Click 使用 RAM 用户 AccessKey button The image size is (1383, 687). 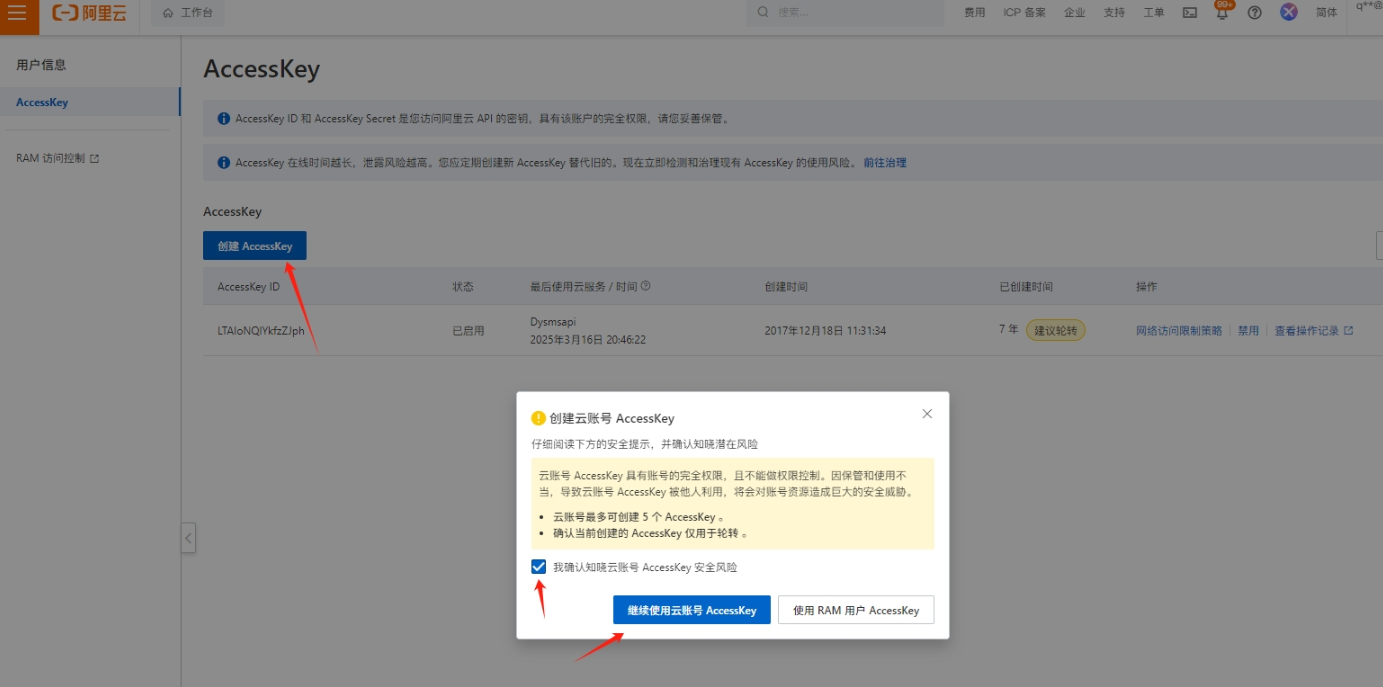pos(856,610)
